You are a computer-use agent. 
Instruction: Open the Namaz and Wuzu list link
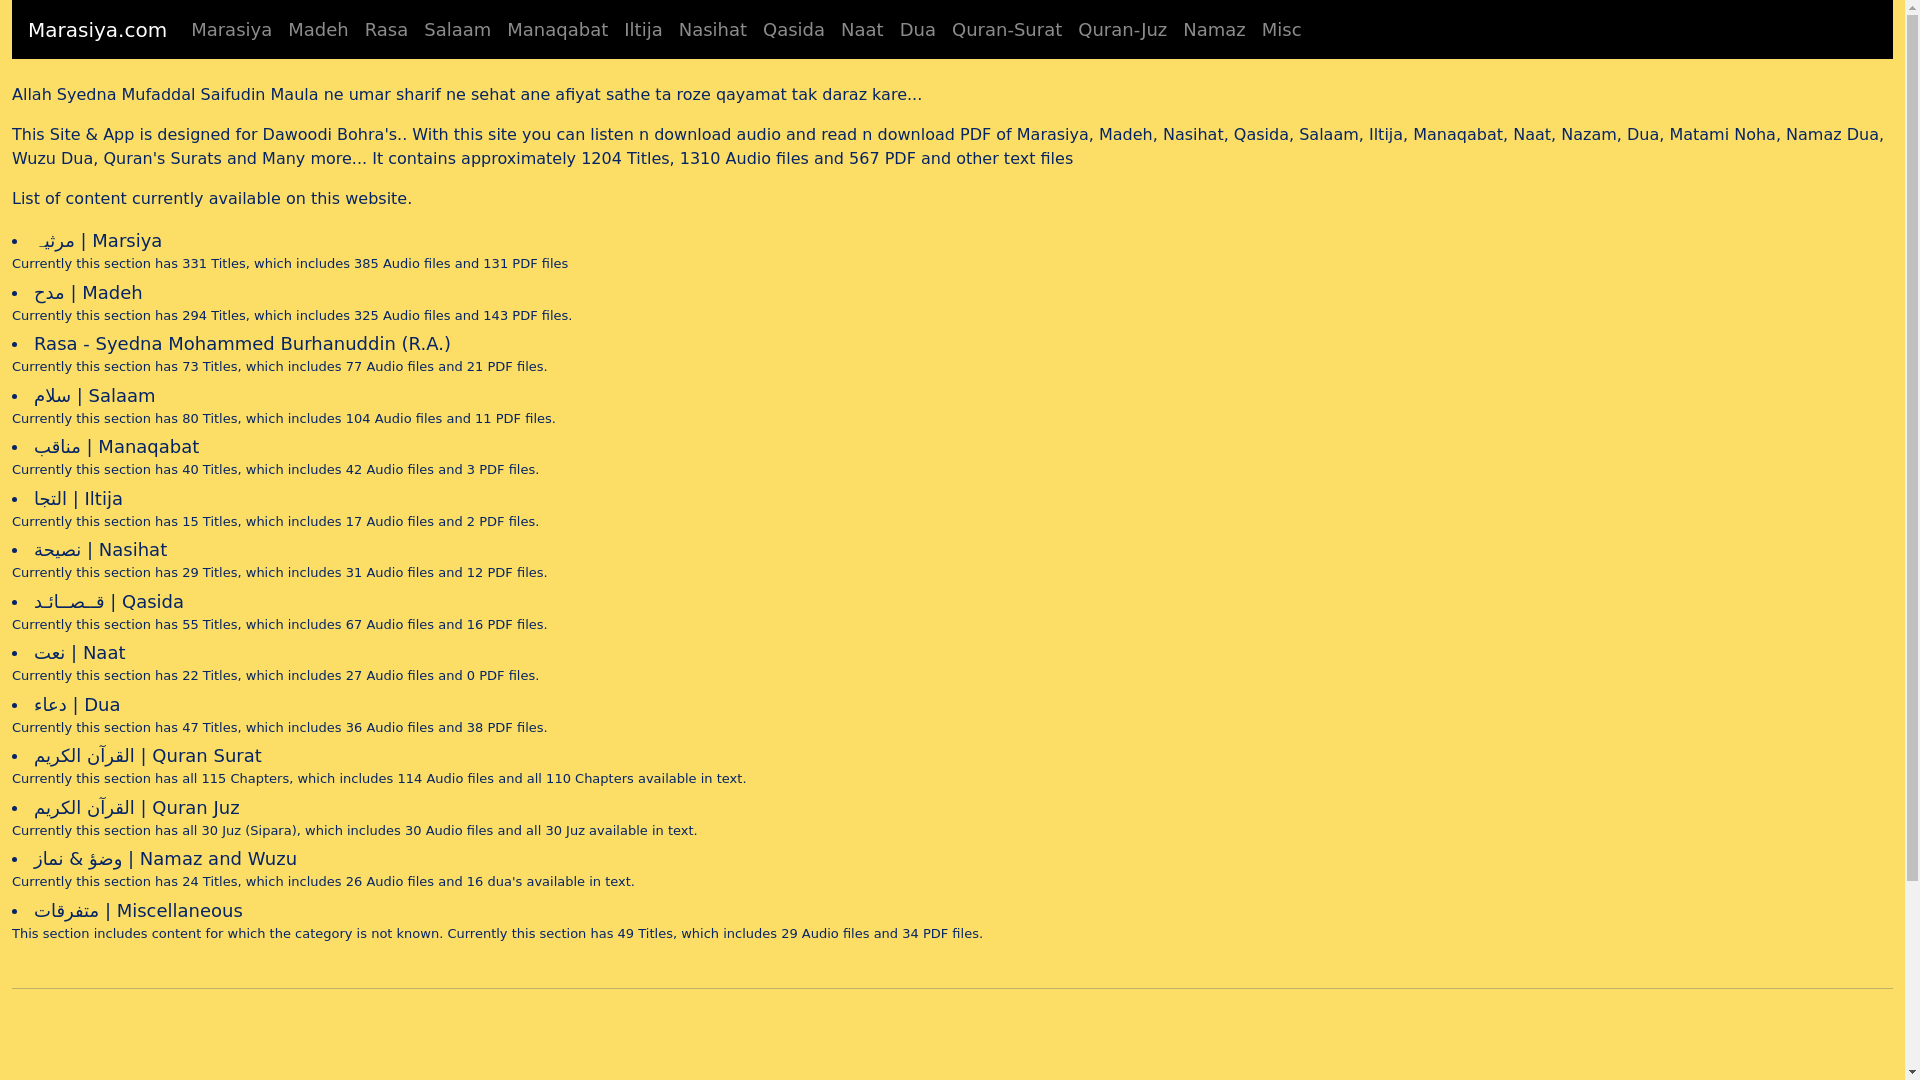[165, 859]
